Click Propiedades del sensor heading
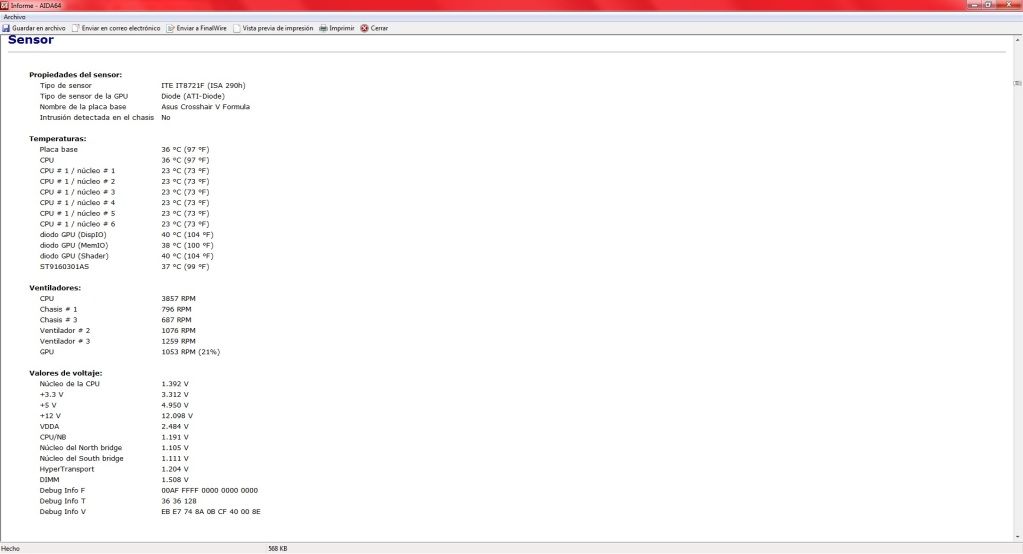 [x=75, y=75]
